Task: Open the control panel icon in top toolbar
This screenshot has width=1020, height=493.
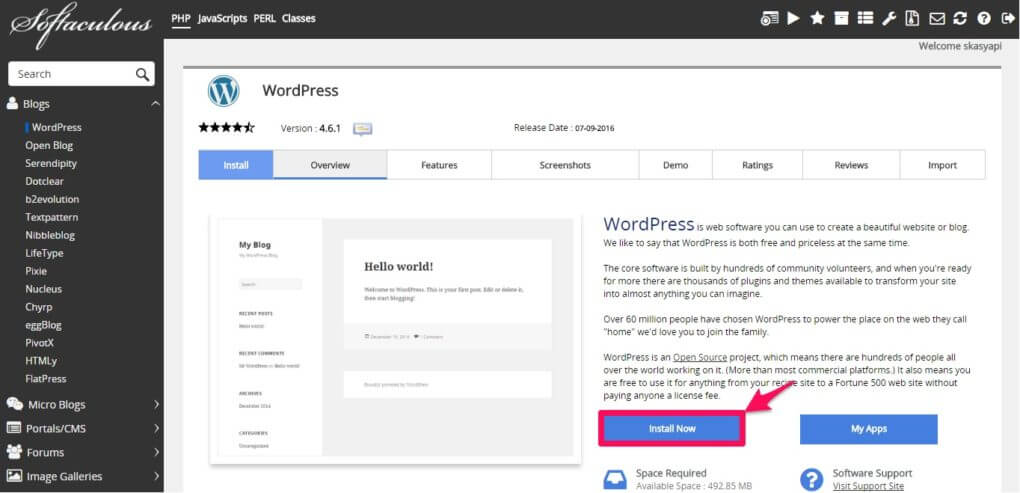Action: click(770, 18)
